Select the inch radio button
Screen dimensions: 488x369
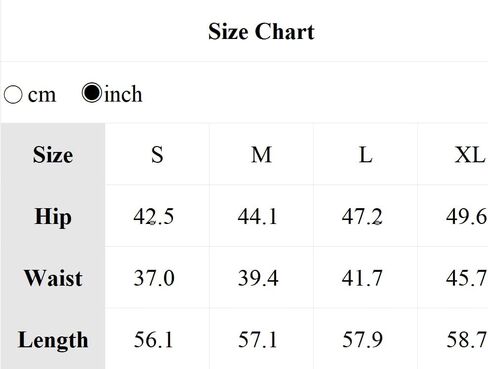tap(92, 92)
